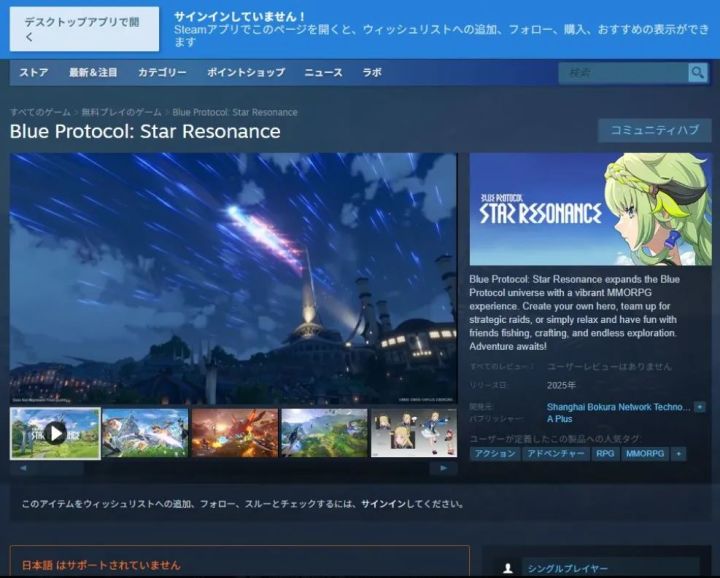Screen dimensions: 720x578
Task: Click the search input field
Action: [x=623, y=73]
